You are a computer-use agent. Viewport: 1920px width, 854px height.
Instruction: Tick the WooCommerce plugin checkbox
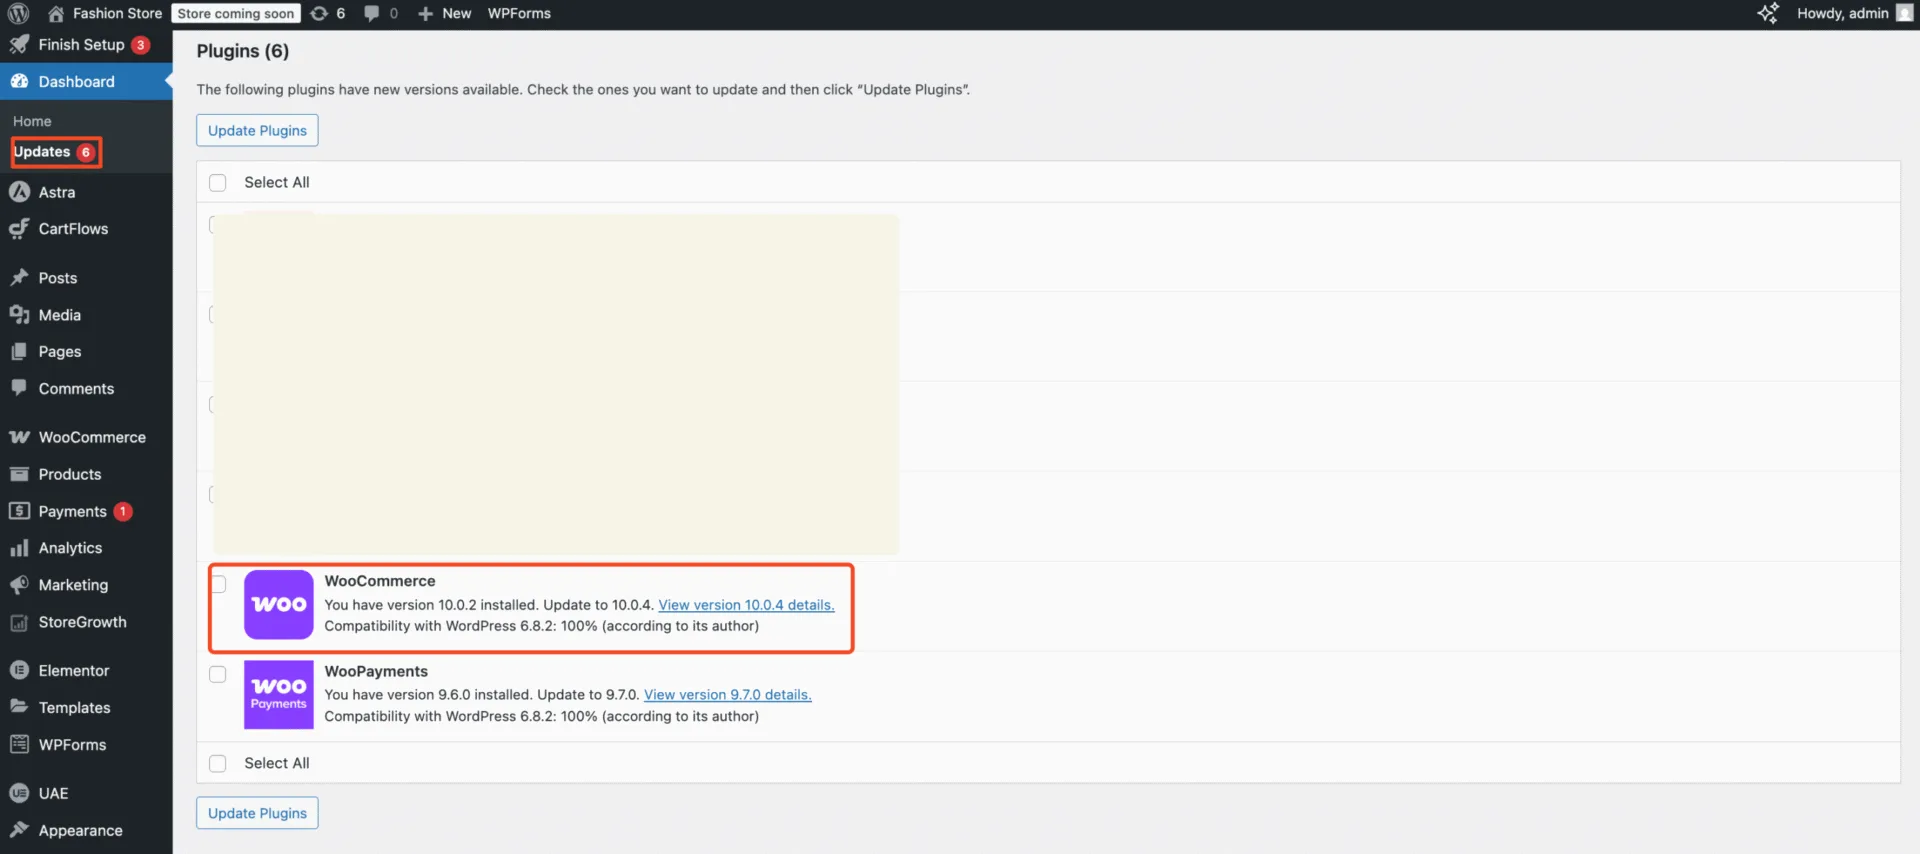[x=219, y=584]
